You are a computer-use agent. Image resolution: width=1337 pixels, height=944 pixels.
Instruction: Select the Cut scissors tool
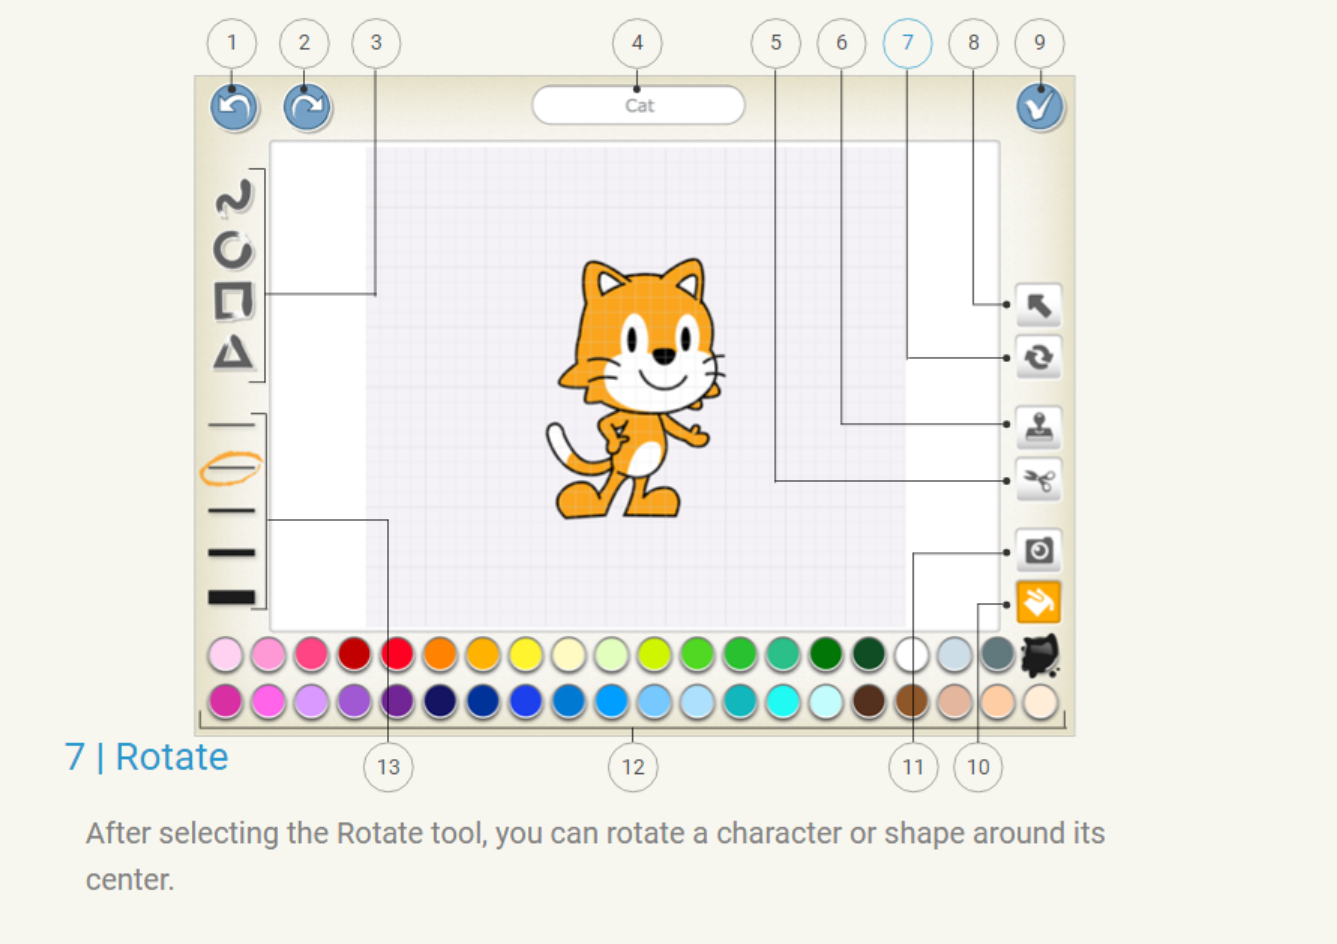tap(1038, 480)
